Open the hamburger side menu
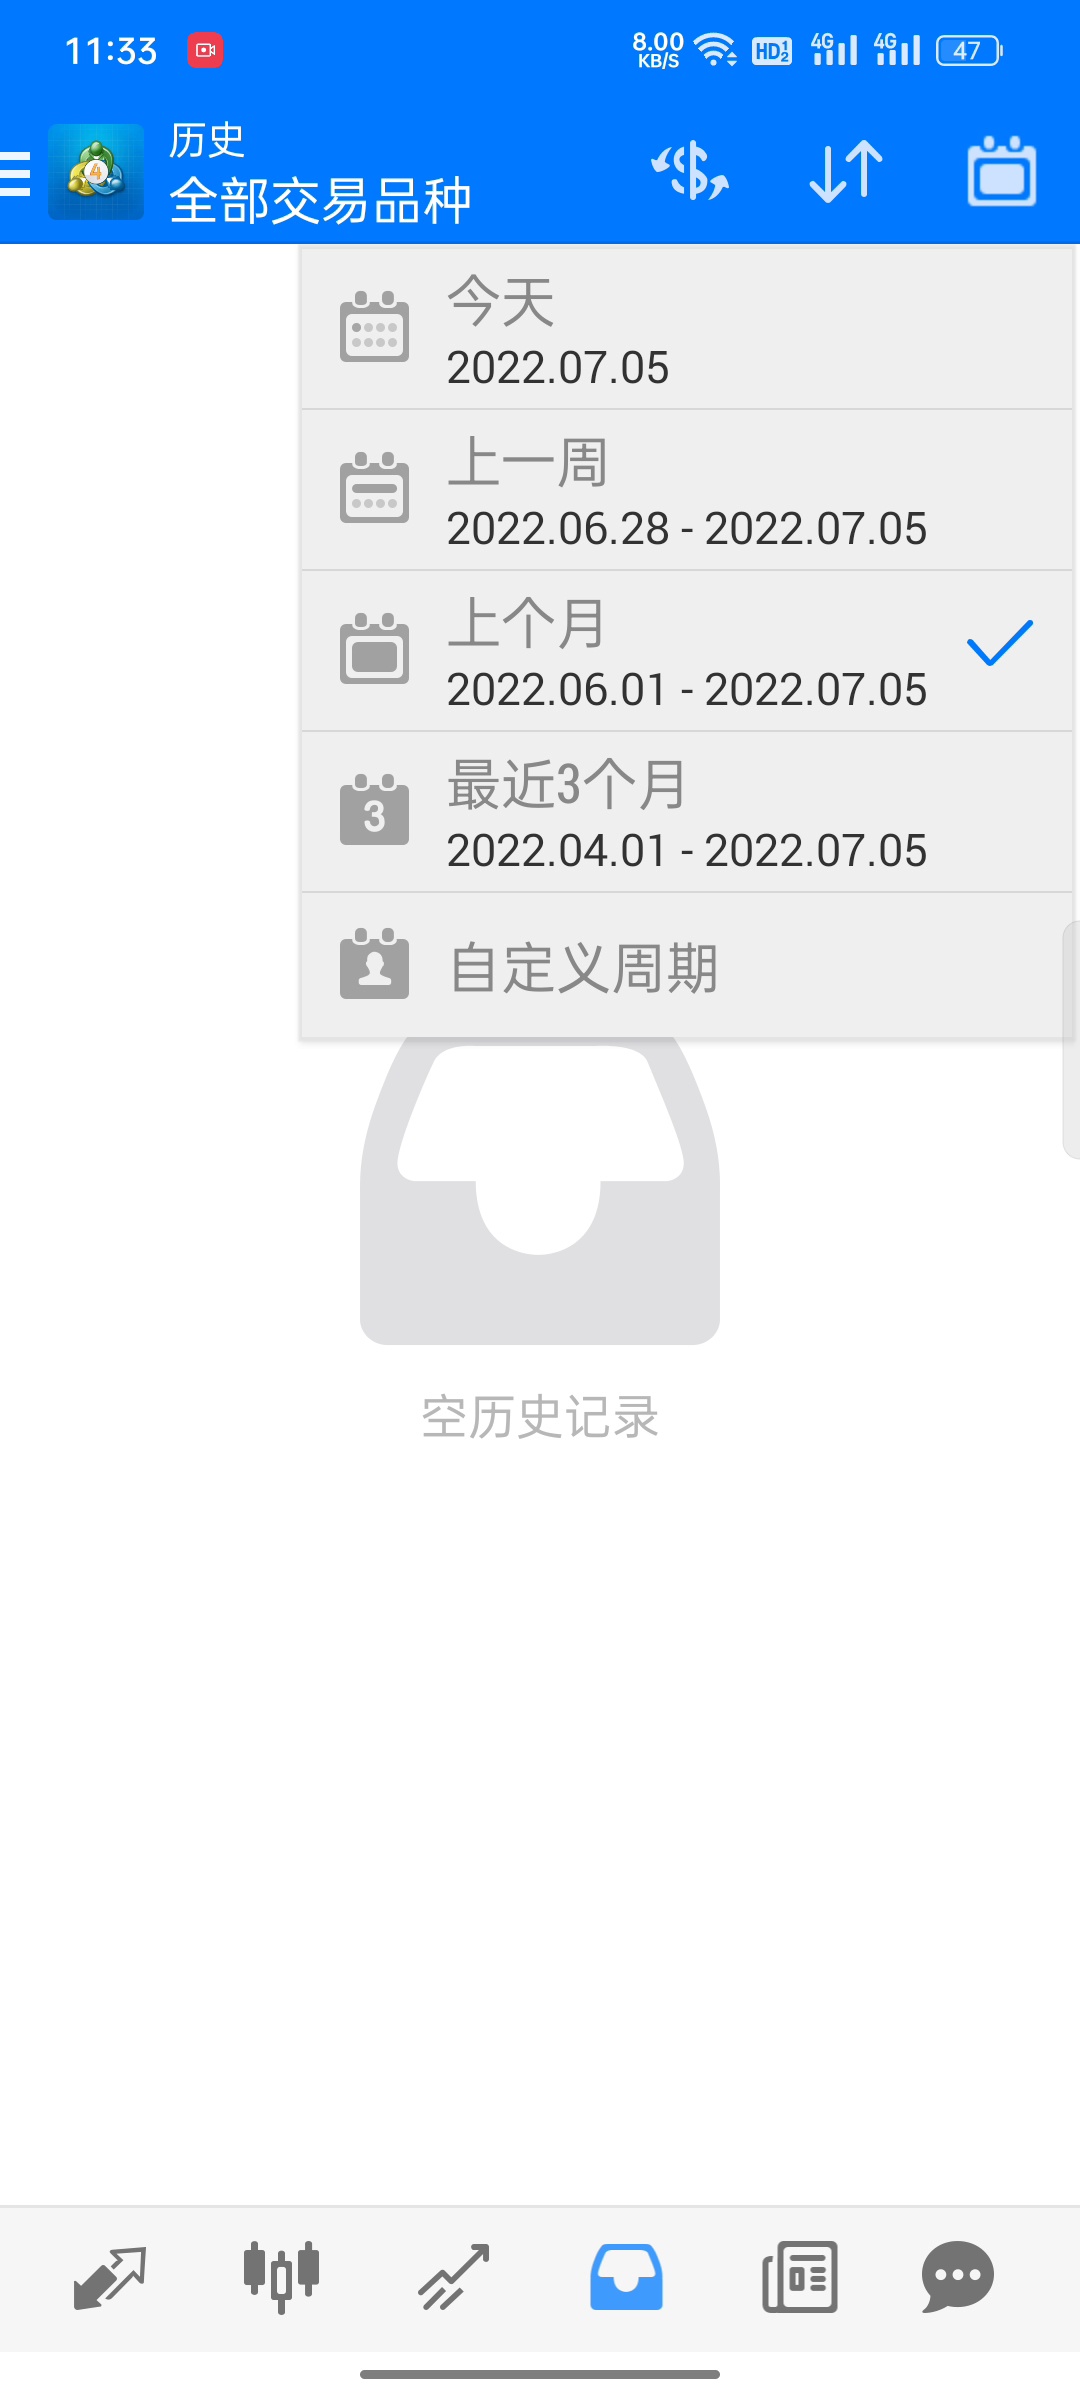This screenshot has width=1080, height=2400. pos(15,173)
